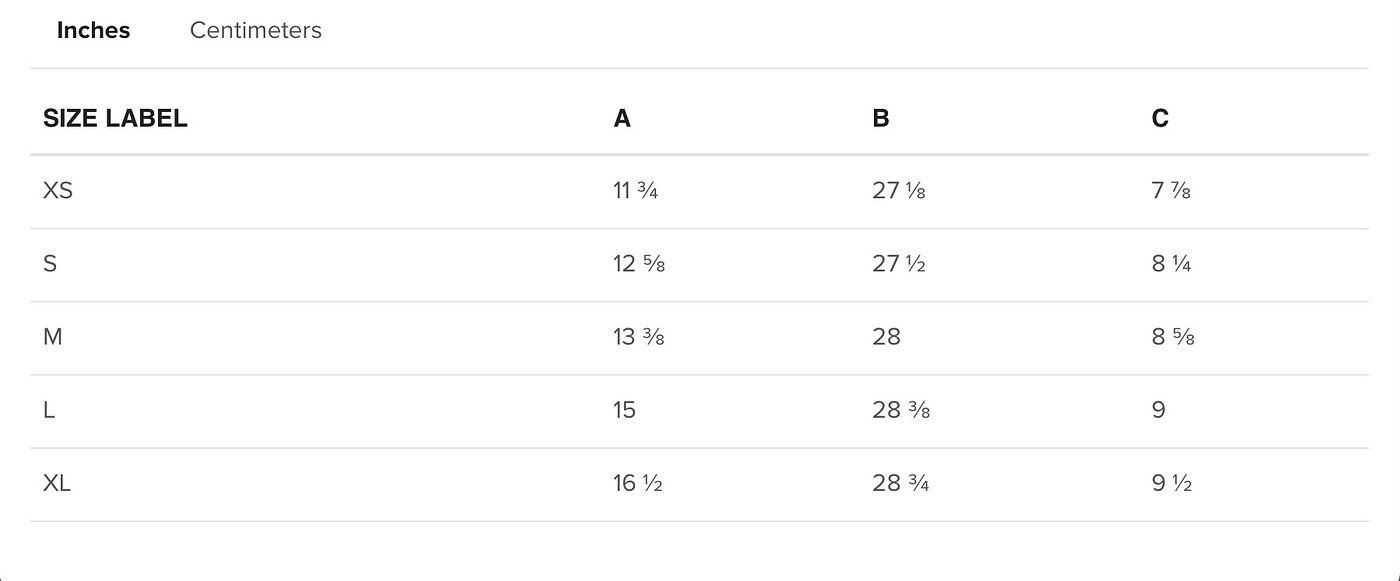Screen dimensions: 1400x581
Task: Click the 28 ⅜ value for size L
Action: point(901,410)
